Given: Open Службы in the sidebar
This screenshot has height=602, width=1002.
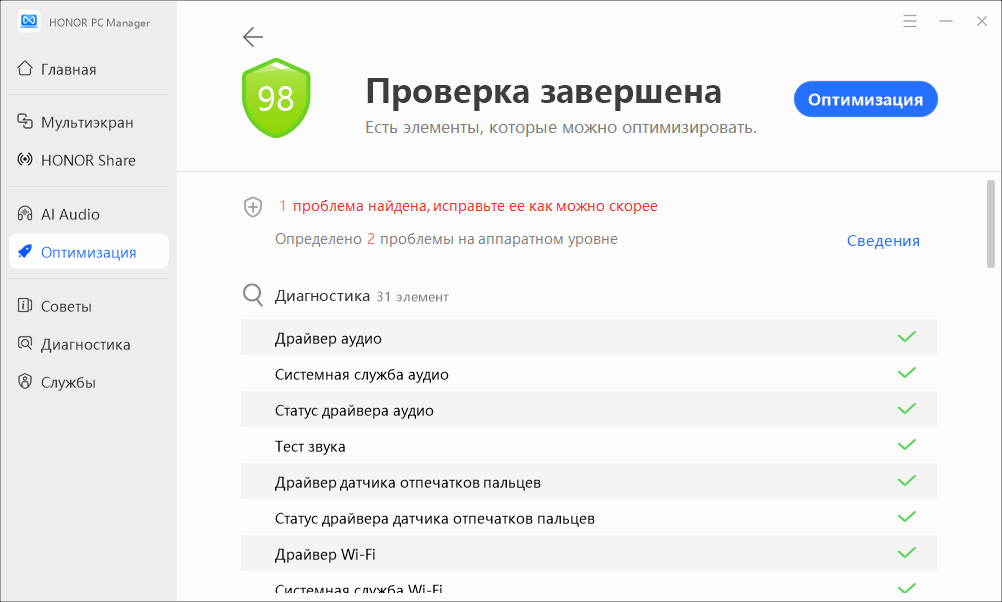Looking at the screenshot, I should click(68, 382).
